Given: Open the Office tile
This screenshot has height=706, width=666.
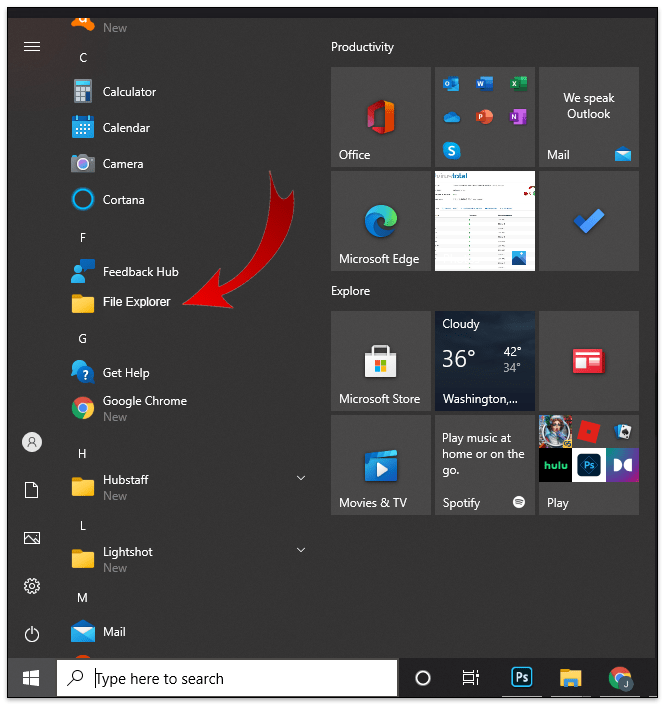Looking at the screenshot, I should point(381,117).
